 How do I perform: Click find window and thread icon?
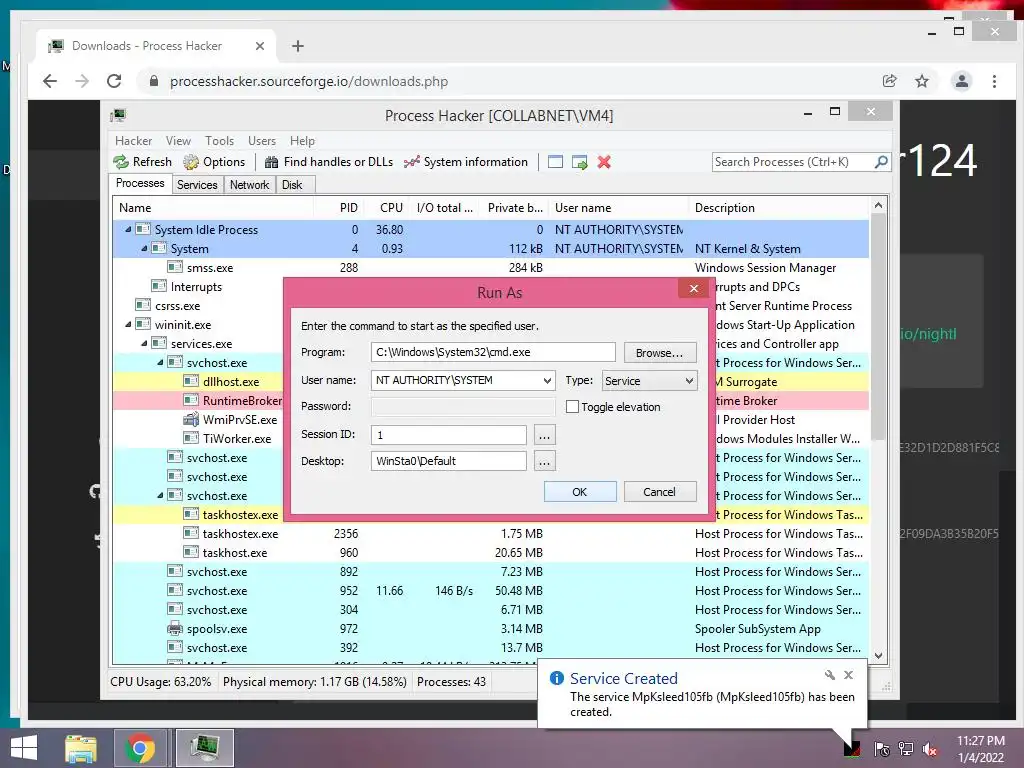click(x=579, y=162)
